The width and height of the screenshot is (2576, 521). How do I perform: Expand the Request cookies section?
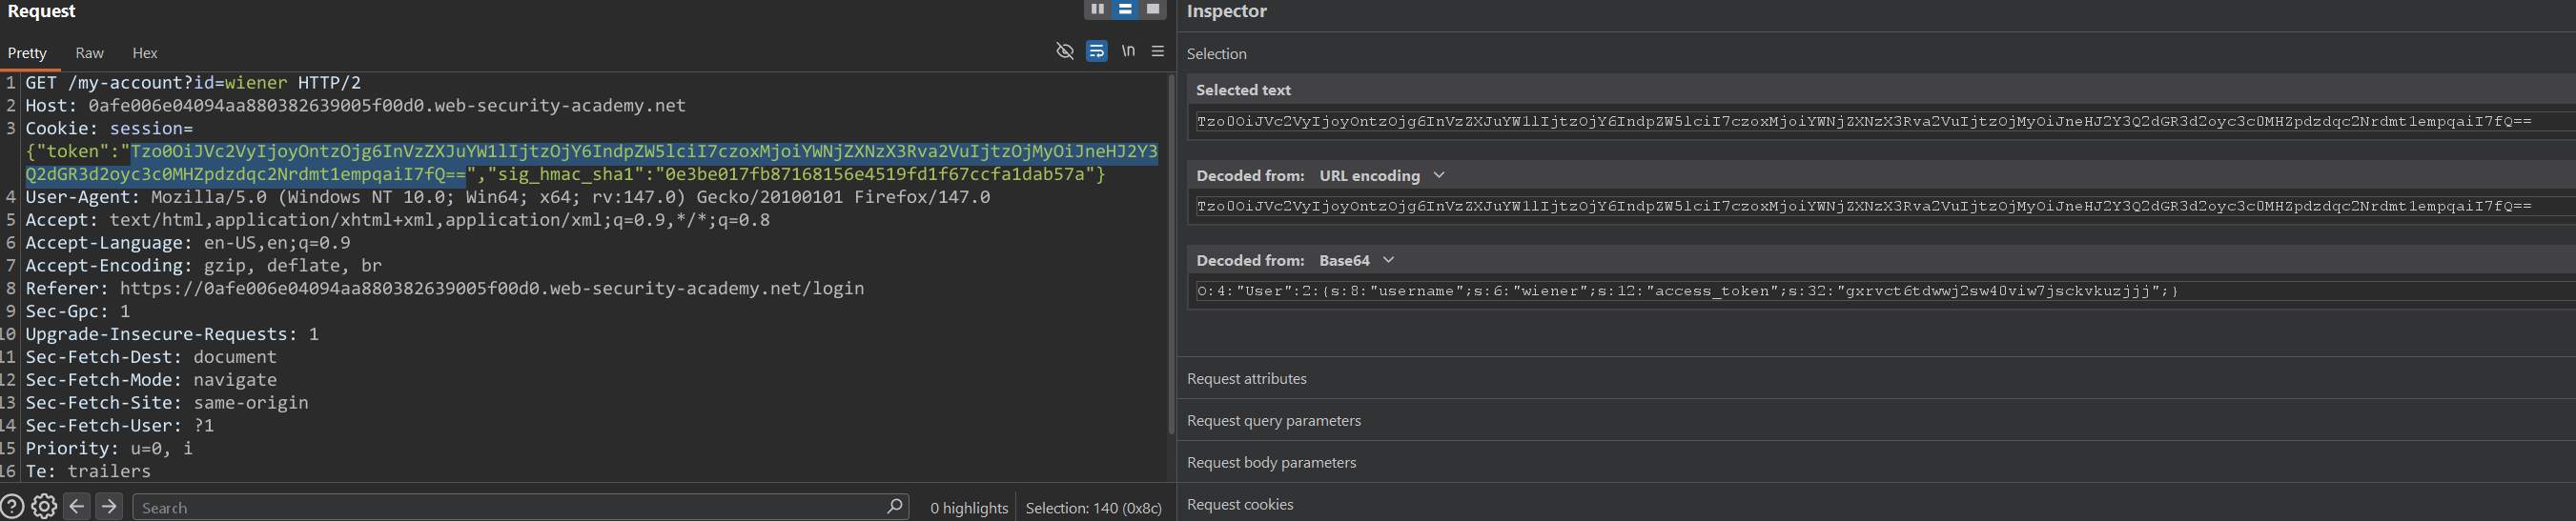pos(1240,505)
